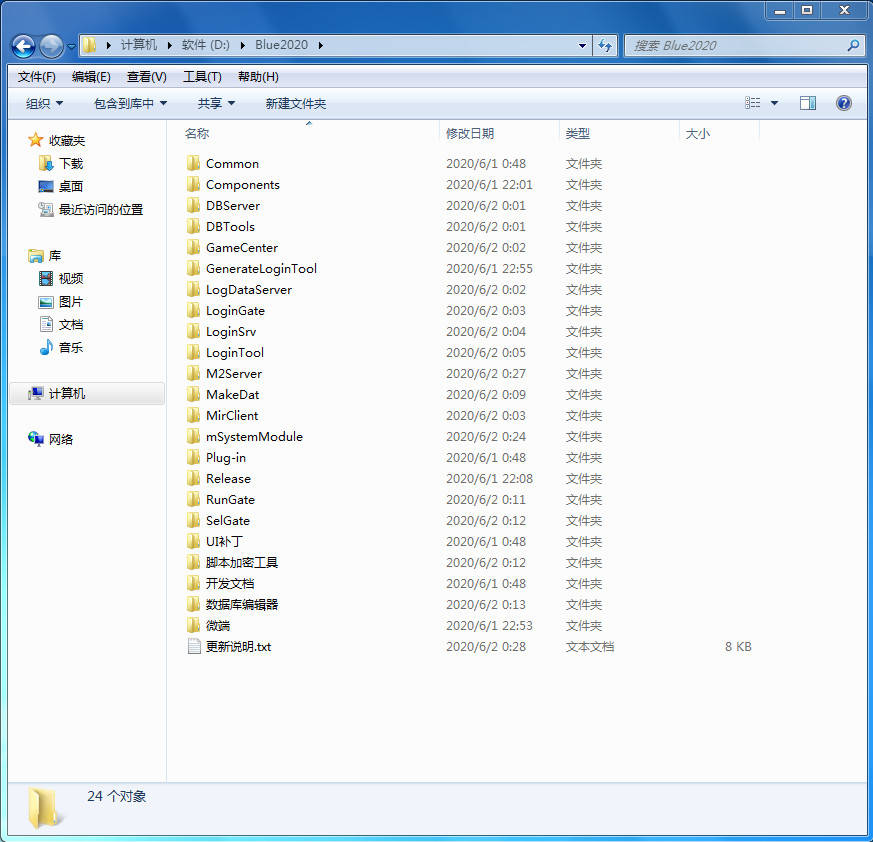Sort by the 修改日期 column header
The height and width of the screenshot is (842, 873).
pyautogui.click(x=470, y=134)
